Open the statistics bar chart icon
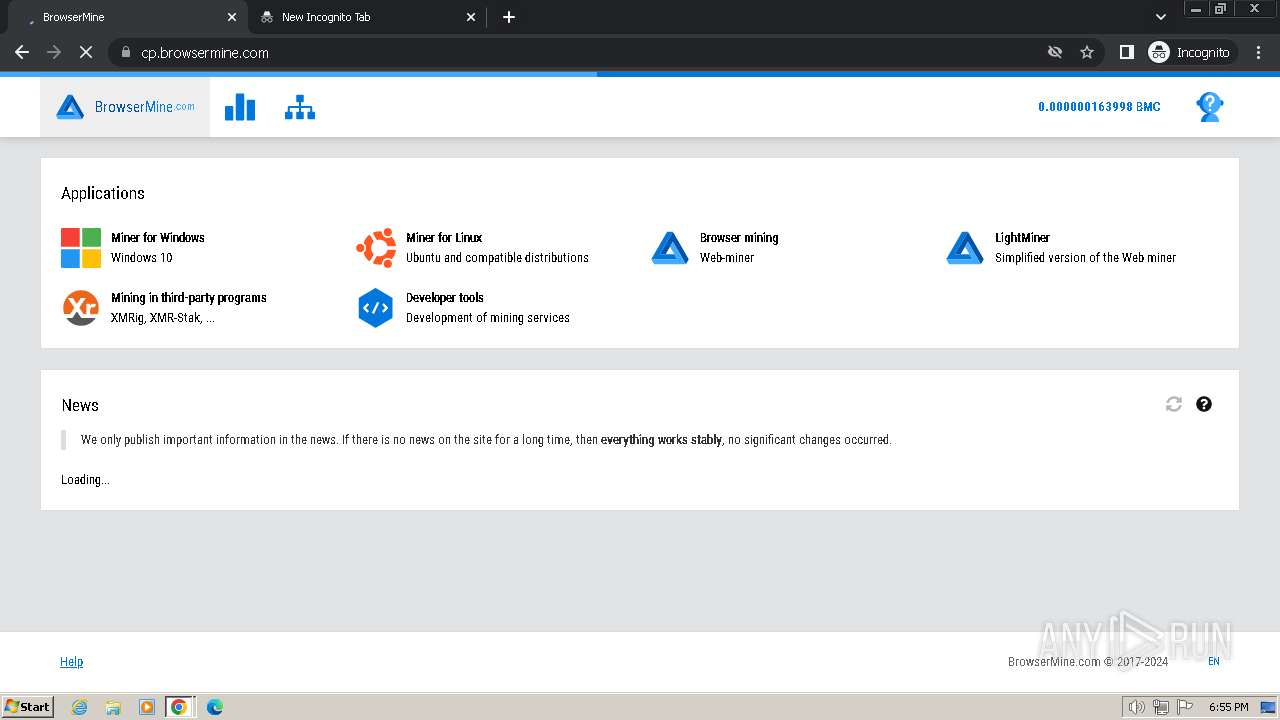Viewport: 1280px width, 720px height. (240, 107)
